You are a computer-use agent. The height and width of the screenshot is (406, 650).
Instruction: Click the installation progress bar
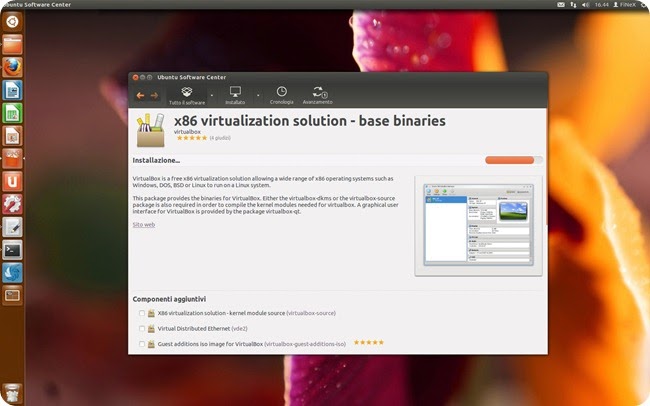[x=514, y=160]
